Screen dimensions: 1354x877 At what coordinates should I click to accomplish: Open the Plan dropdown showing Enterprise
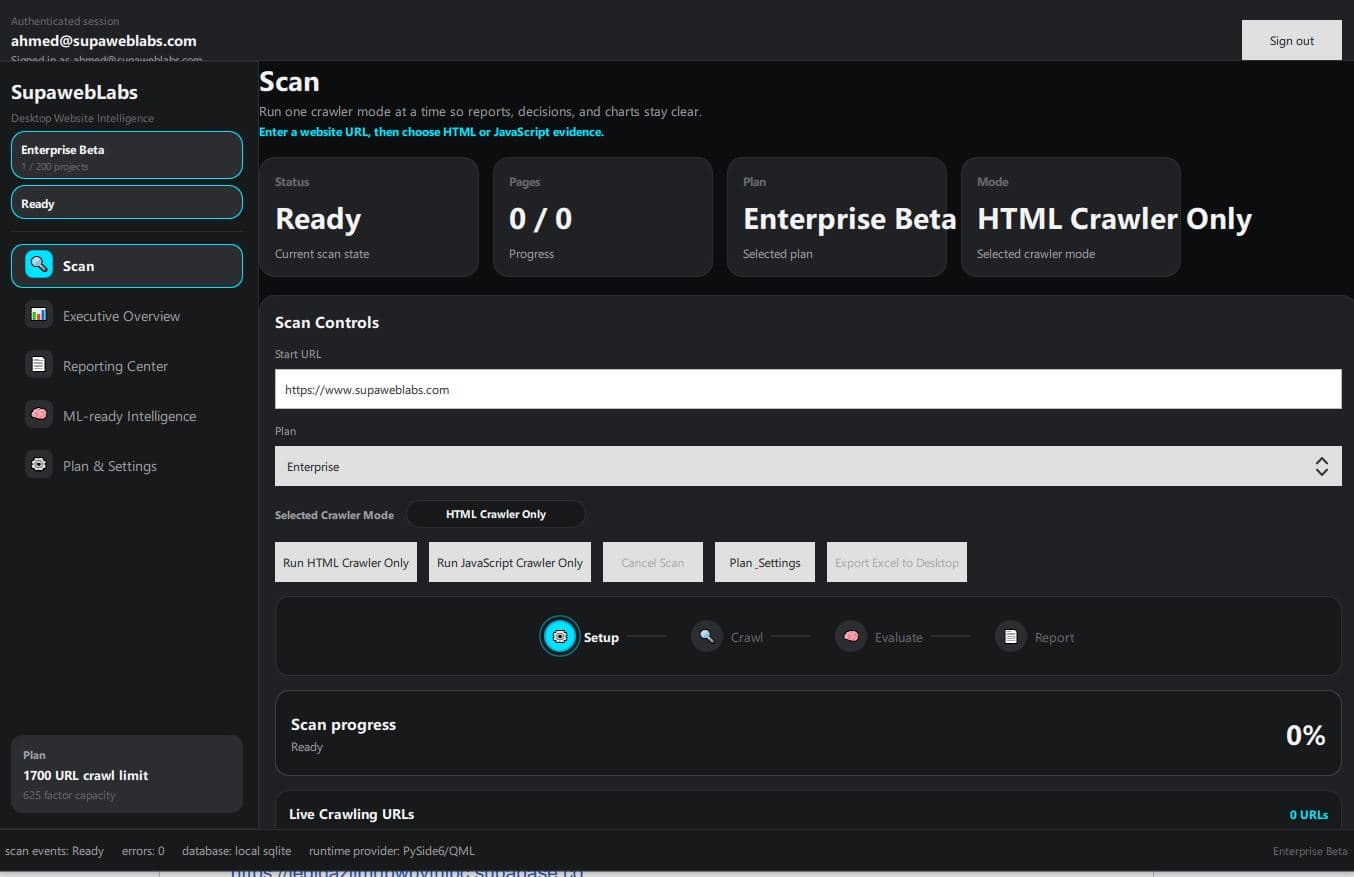[x=808, y=466]
